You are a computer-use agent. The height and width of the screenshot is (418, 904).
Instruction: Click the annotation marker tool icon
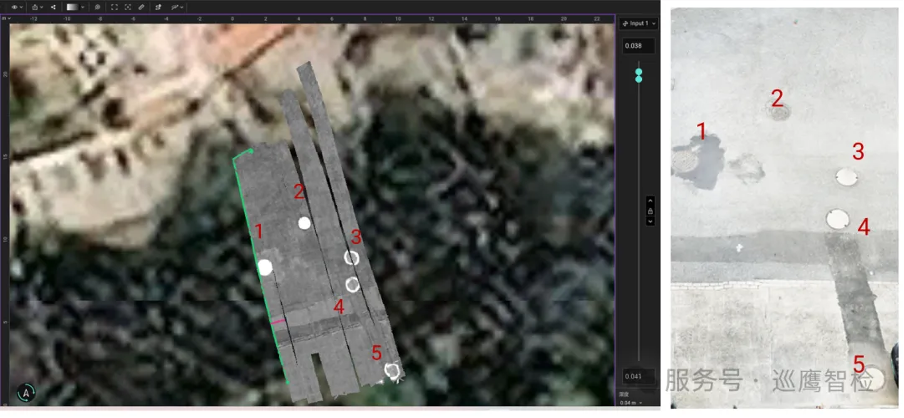click(158, 6)
